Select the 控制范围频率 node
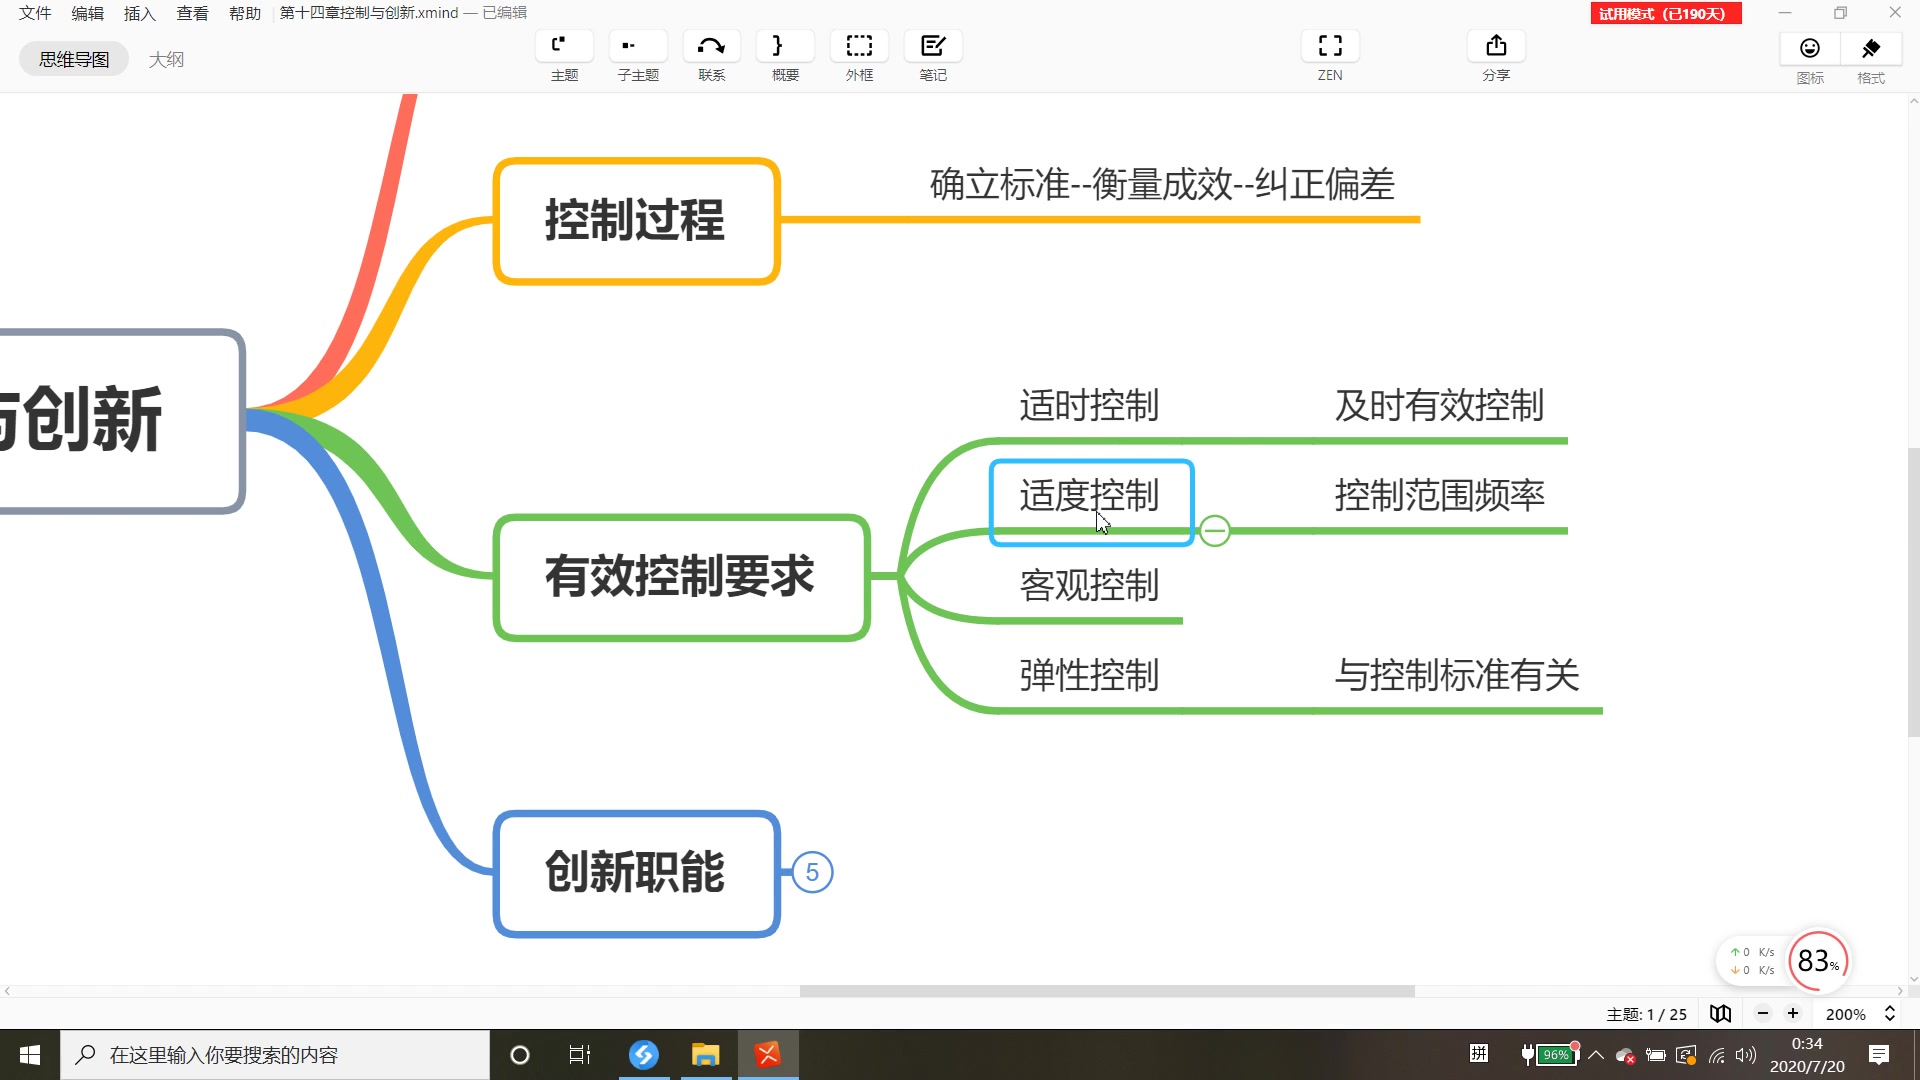Screen dimensions: 1920x1080 [1439, 496]
